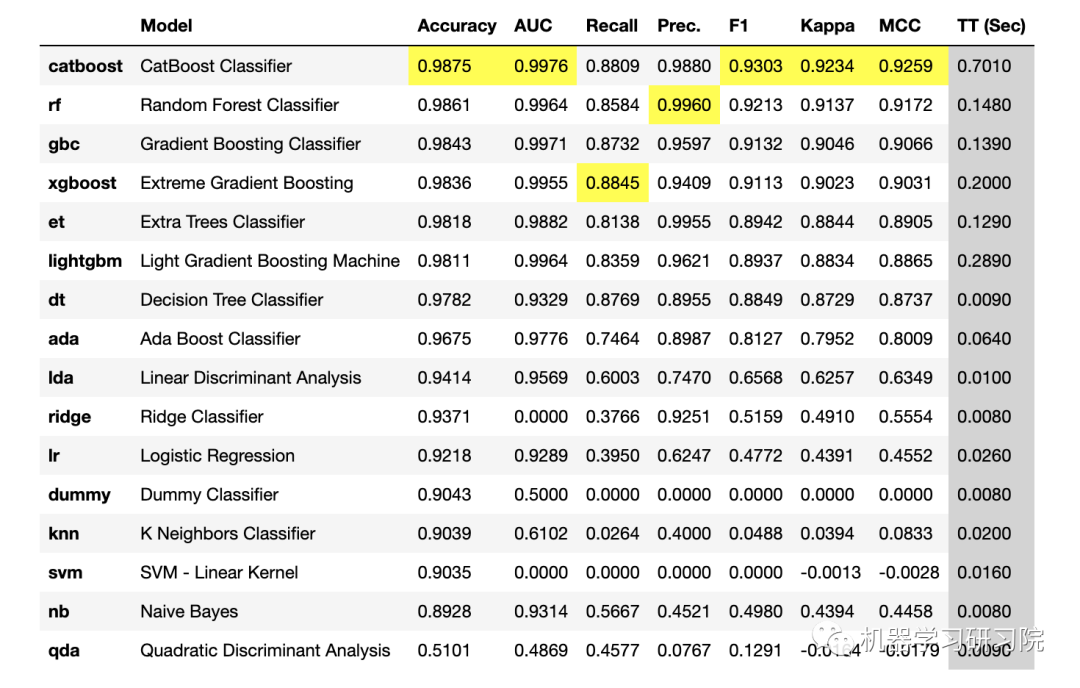Click K Neighbors Classifier model name
1080x688 pixels.
point(228,533)
